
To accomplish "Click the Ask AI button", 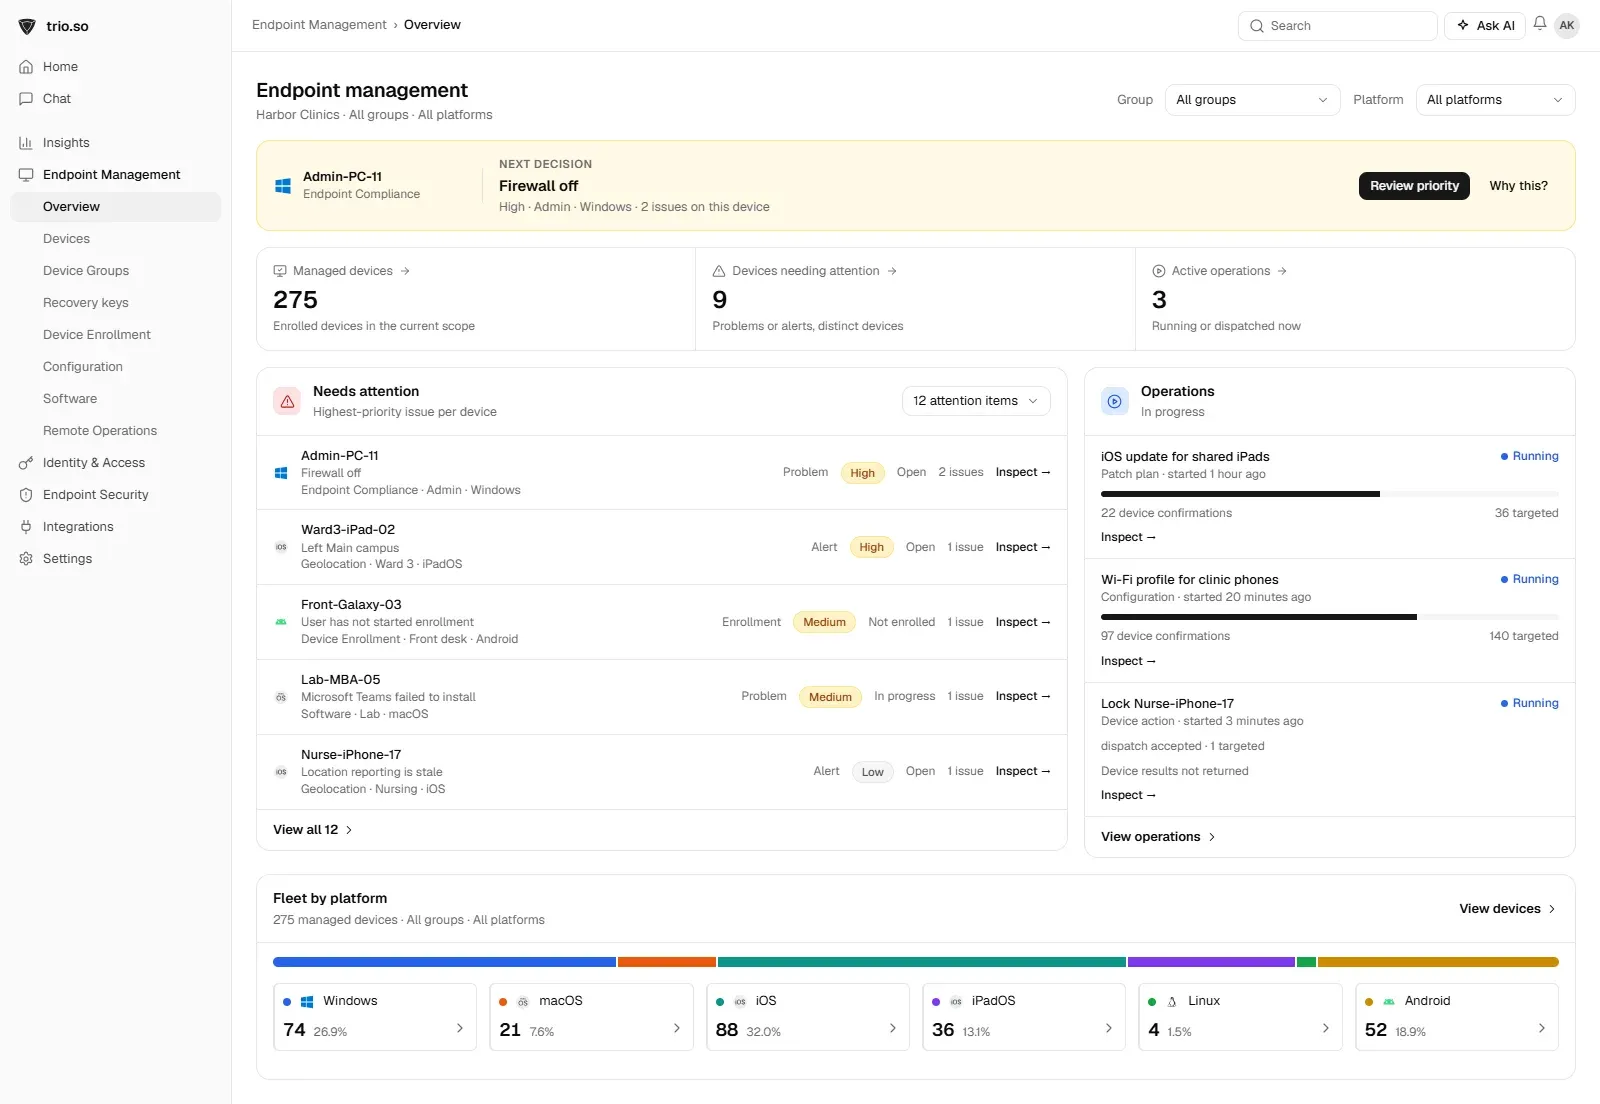I will point(1485,26).
